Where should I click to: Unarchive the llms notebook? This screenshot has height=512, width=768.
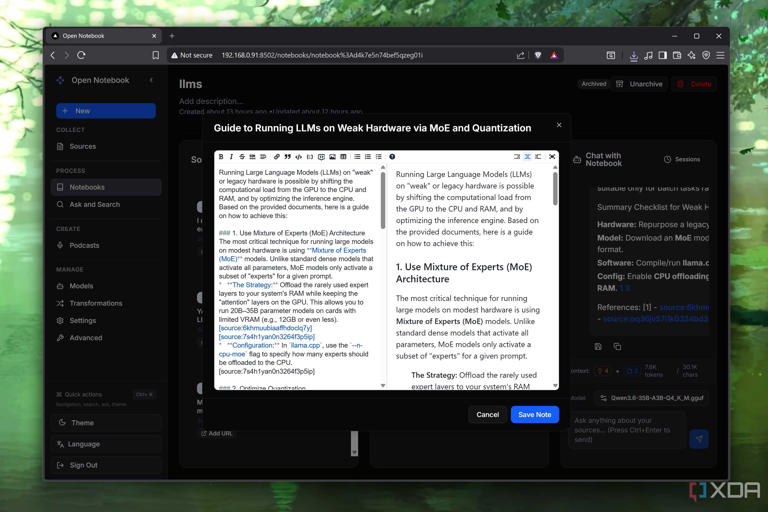coord(639,84)
